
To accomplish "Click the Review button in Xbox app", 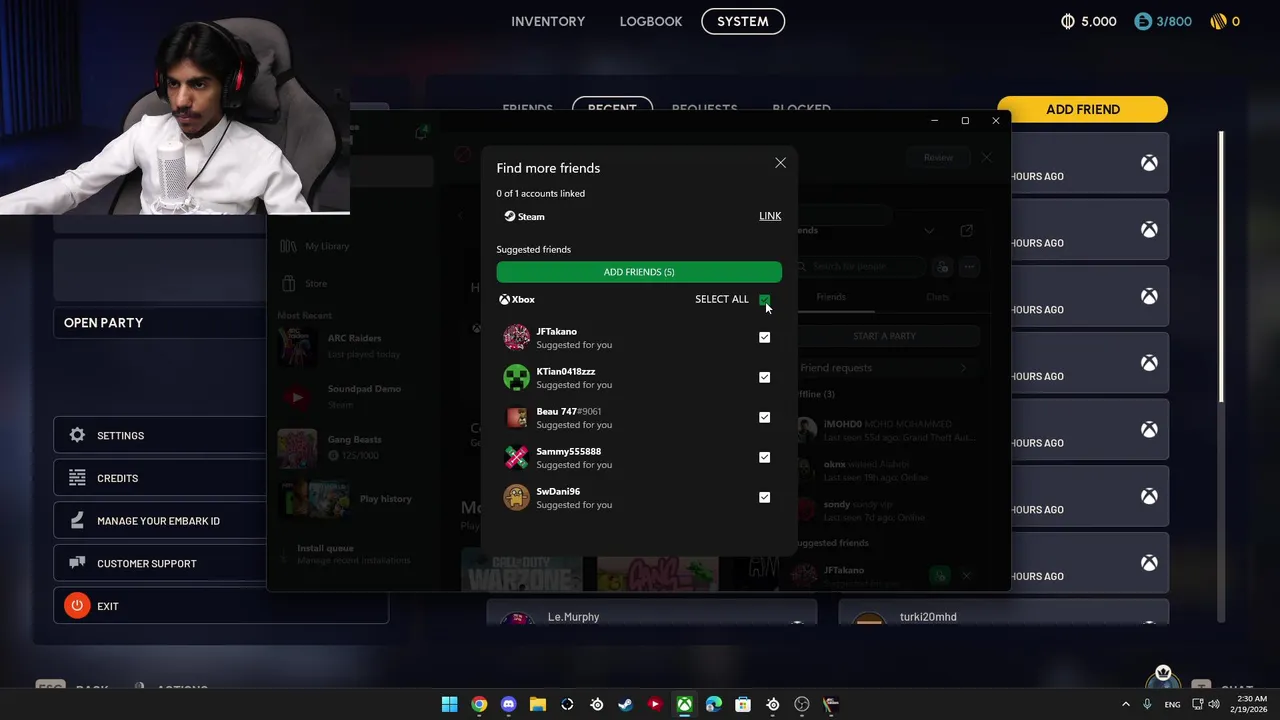I will 938,157.
